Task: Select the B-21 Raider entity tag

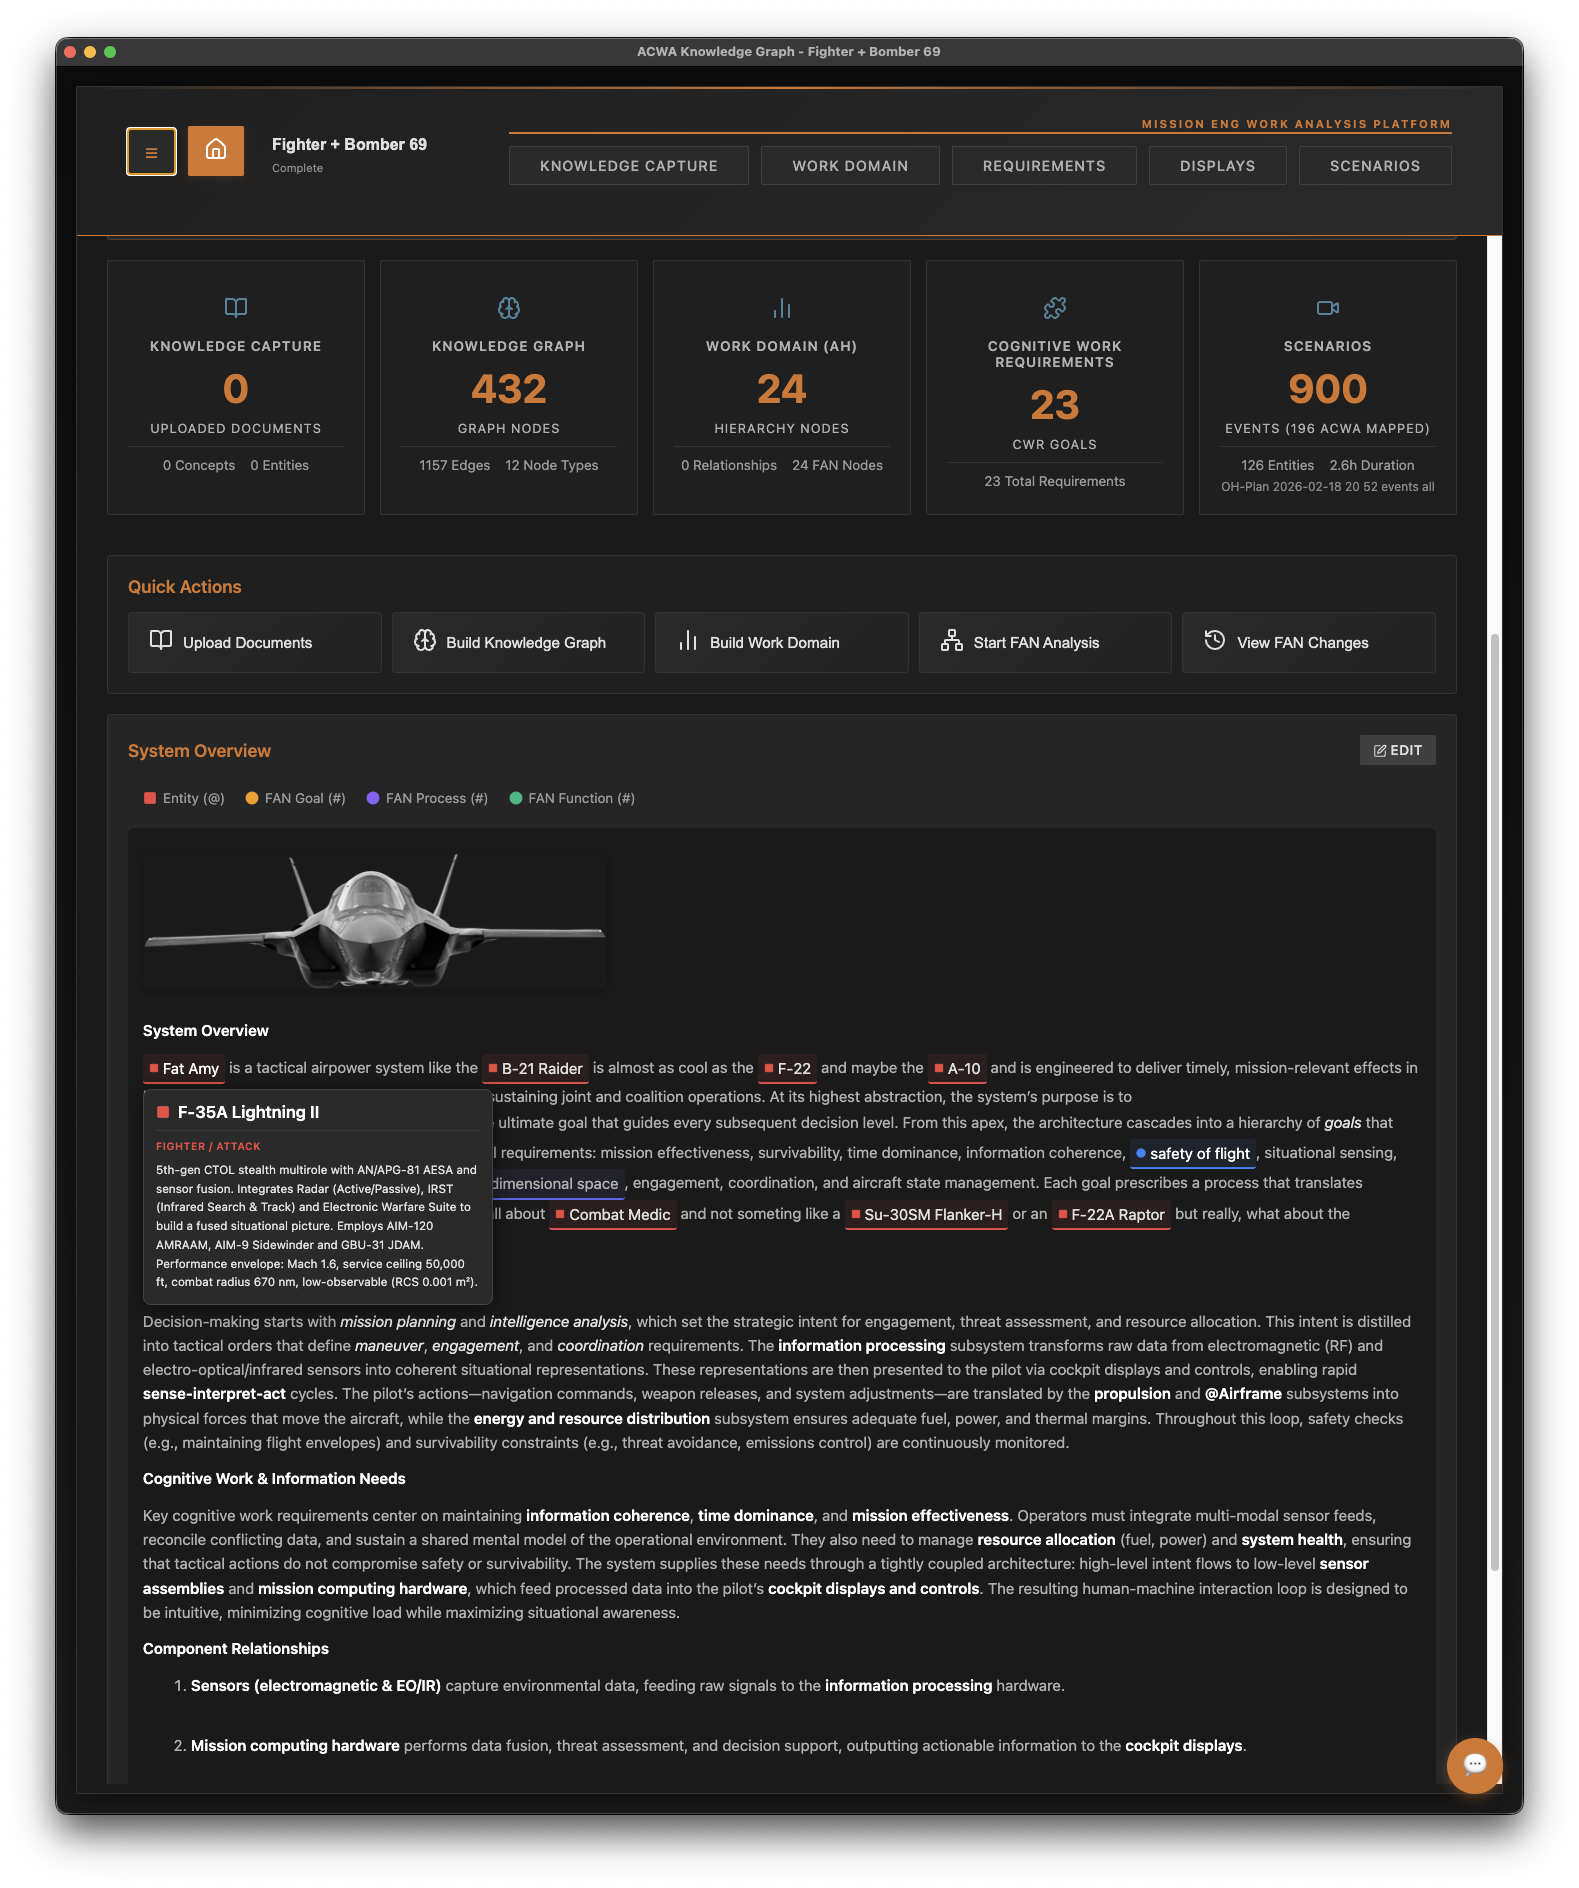Action: 535,1068
